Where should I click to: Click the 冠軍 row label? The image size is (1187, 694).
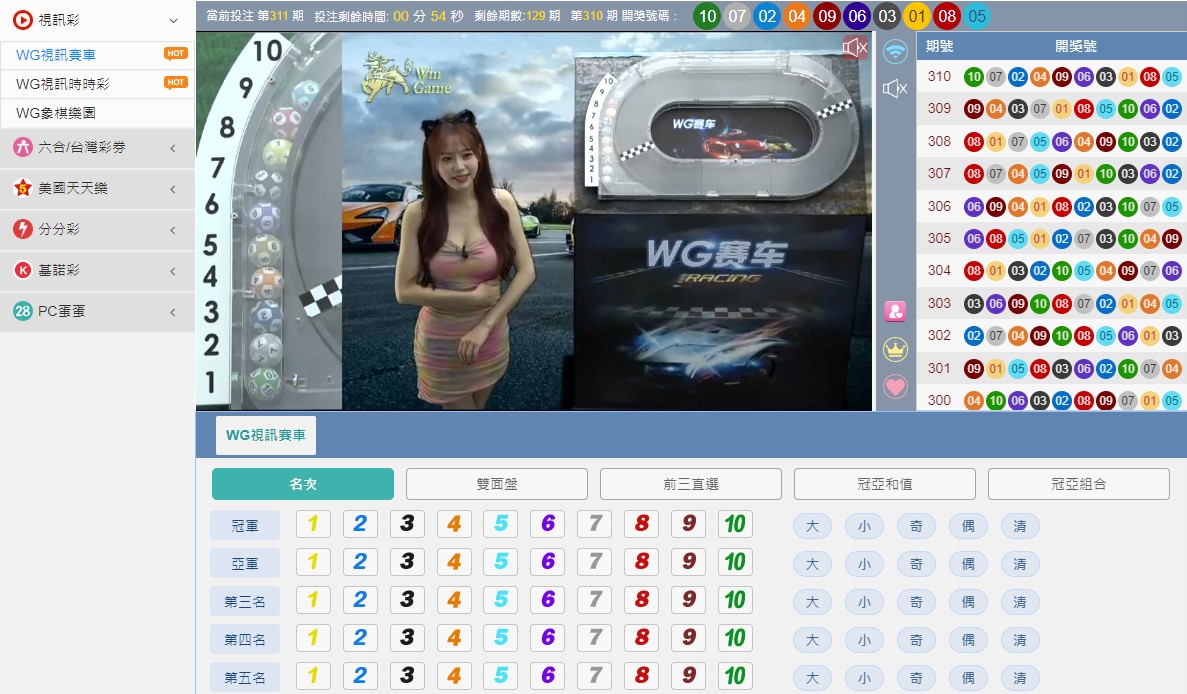[245, 525]
